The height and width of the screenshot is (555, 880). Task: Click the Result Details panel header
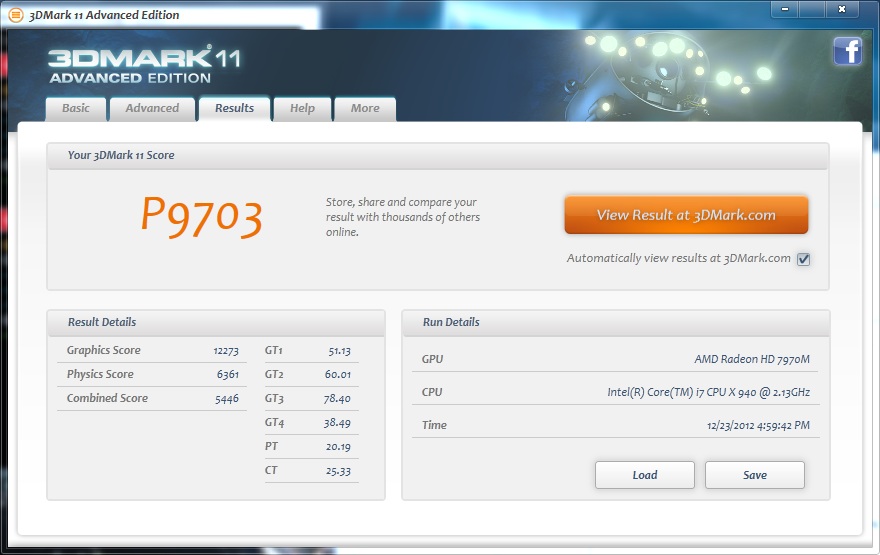216,322
